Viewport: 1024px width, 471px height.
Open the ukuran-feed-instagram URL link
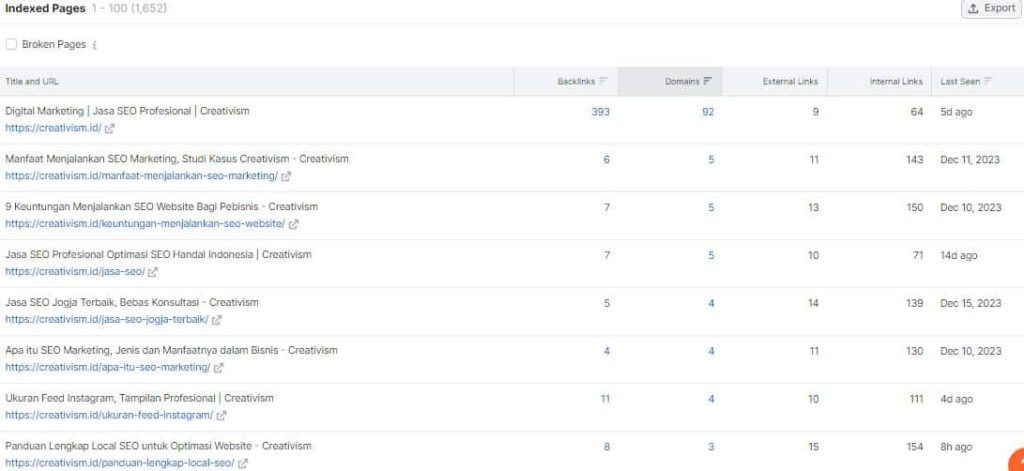point(109,415)
